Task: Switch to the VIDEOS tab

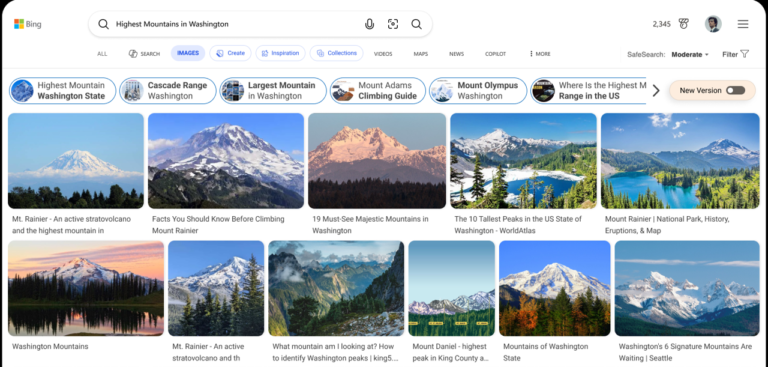Action: tap(383, 54)
